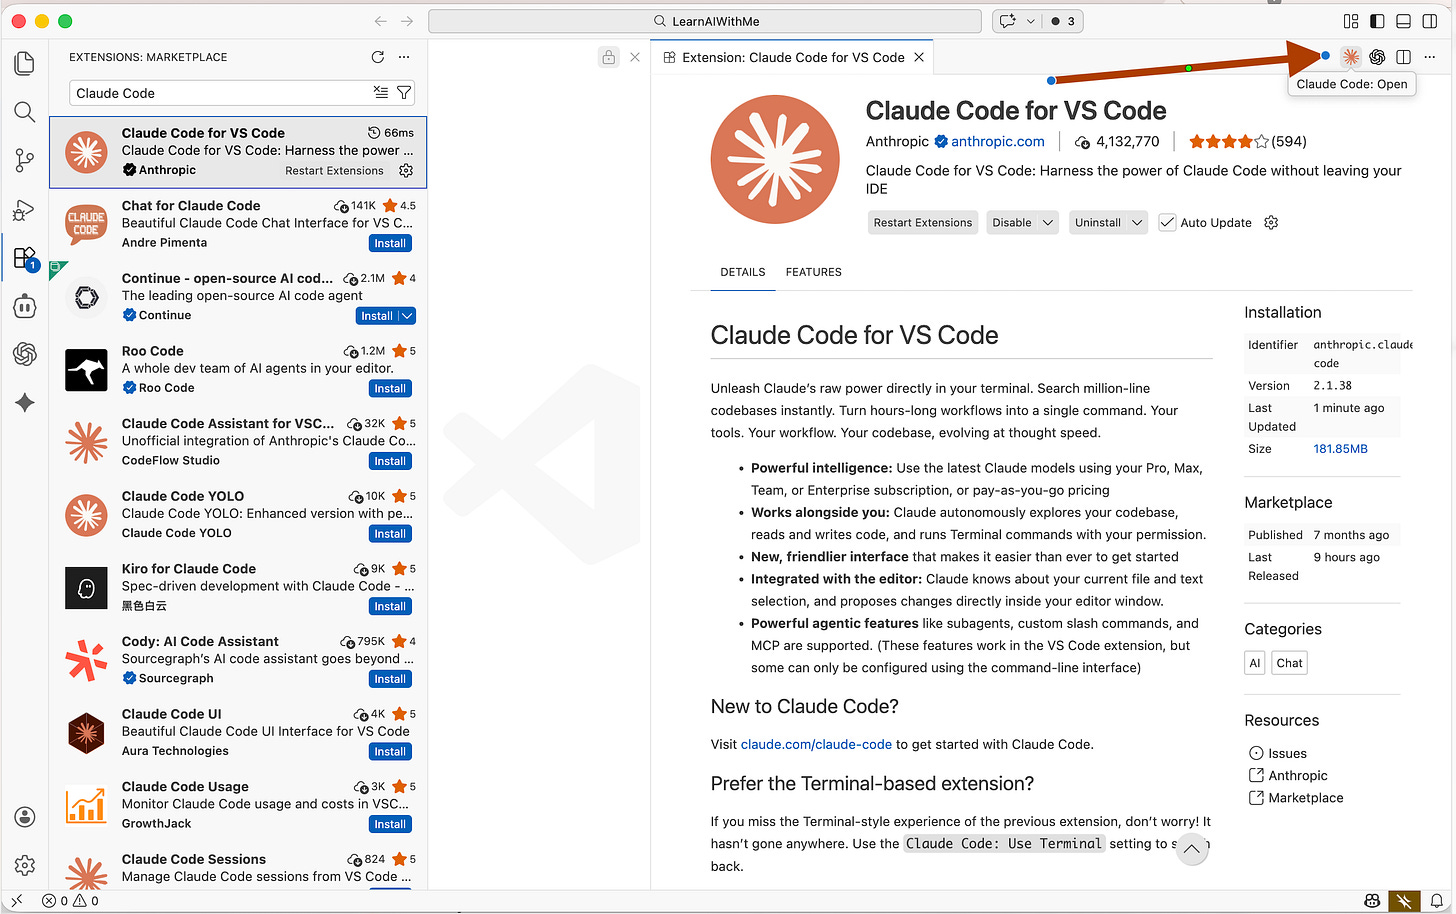1456x914 pixels.
Task: Toggle the bottom panel visibility
Action: [1403, 21]
